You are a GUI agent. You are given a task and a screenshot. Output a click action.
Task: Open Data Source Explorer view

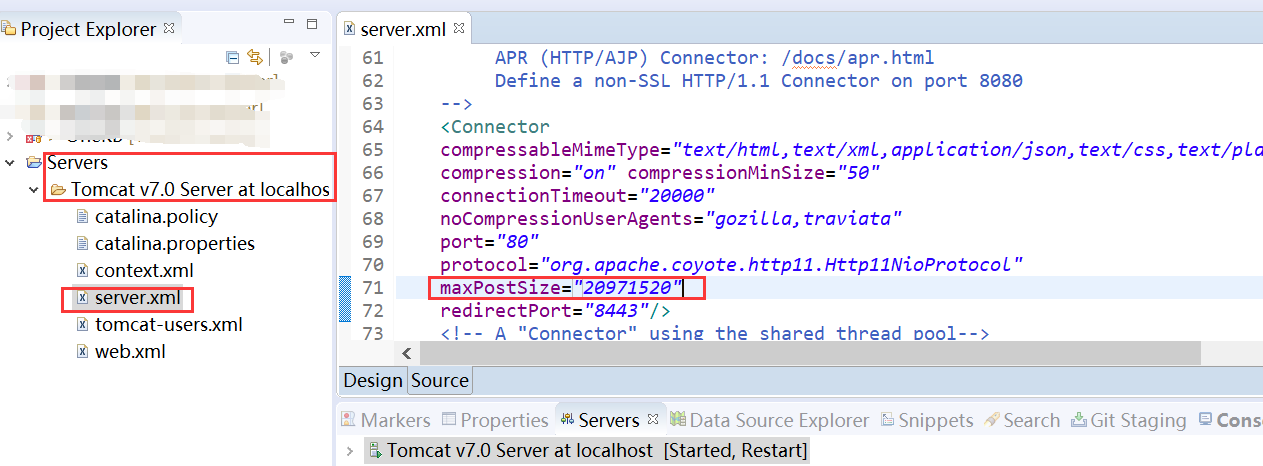[768, 420]
